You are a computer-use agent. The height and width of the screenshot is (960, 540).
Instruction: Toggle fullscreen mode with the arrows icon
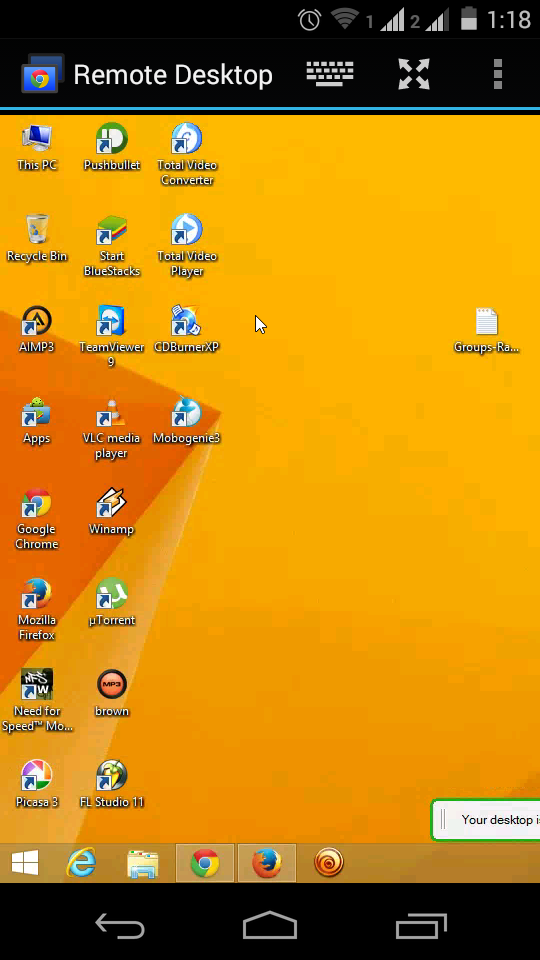click(414, 74)
